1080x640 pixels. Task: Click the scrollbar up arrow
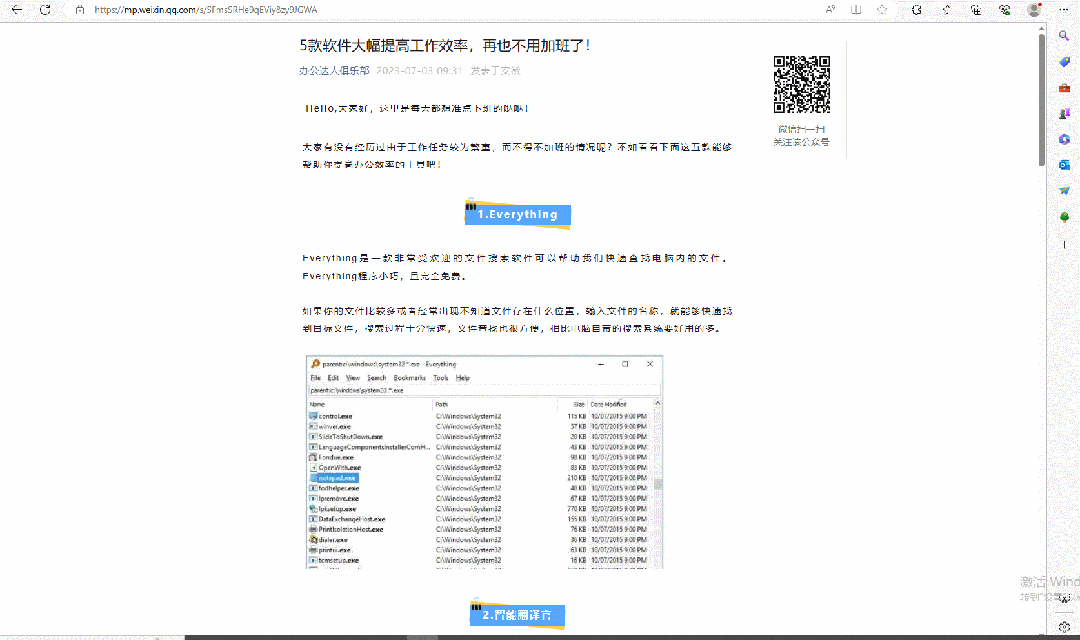[x=1041, y=28]
